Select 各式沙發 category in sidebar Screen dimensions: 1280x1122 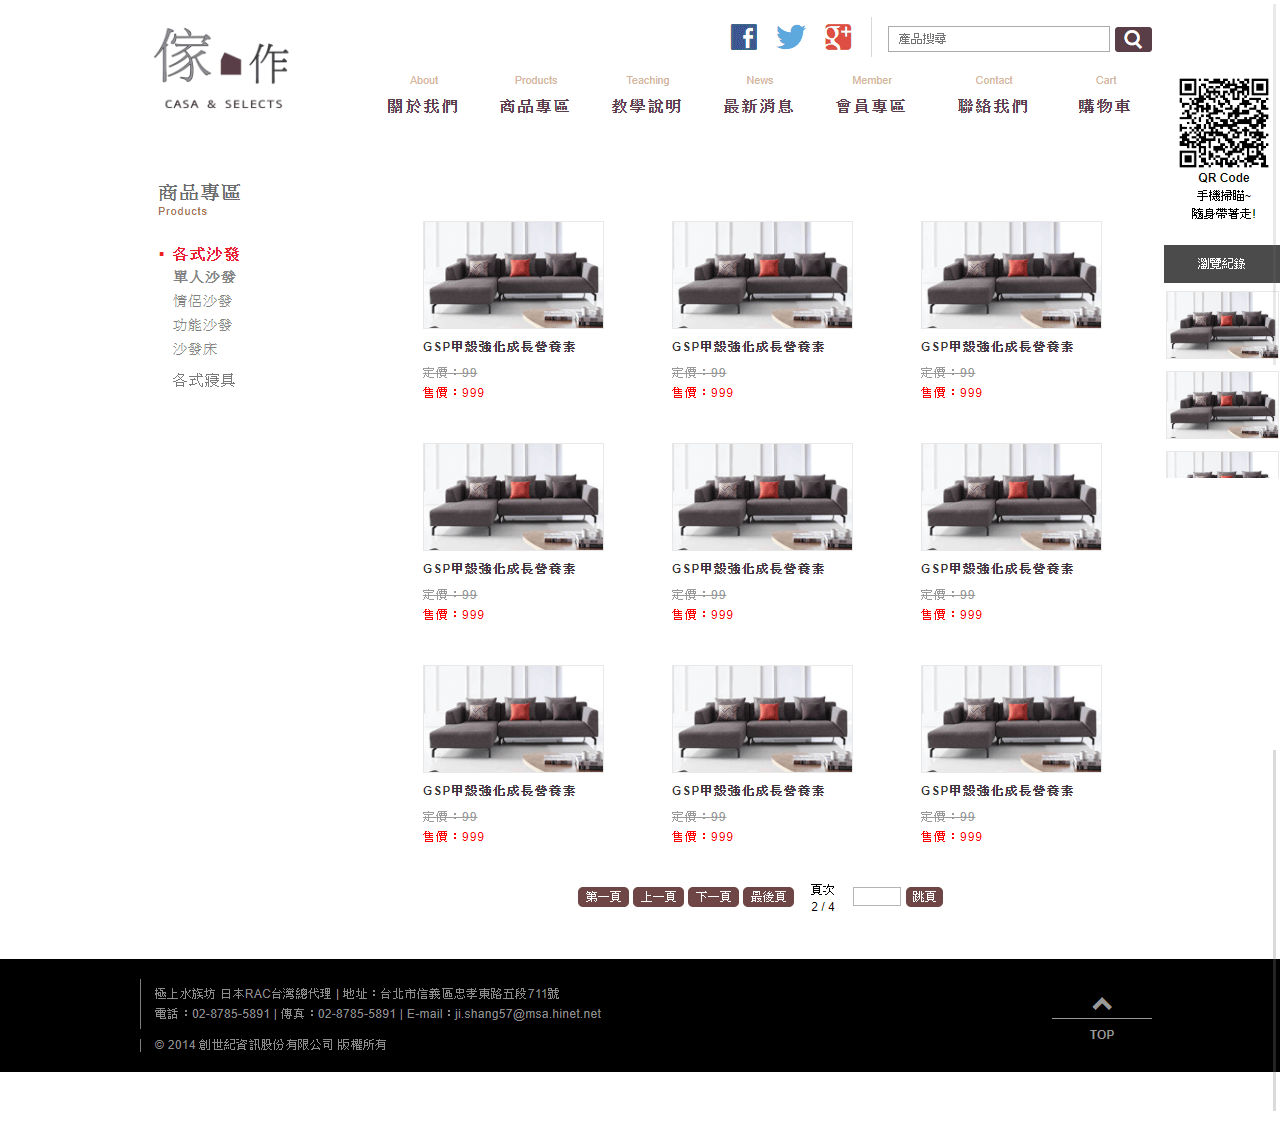(x=206, y=254)
